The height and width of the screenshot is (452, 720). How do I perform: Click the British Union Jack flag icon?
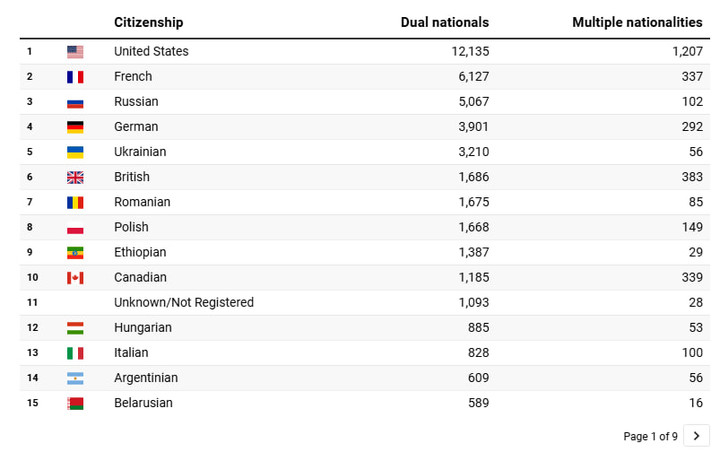[x=75, y=177]
